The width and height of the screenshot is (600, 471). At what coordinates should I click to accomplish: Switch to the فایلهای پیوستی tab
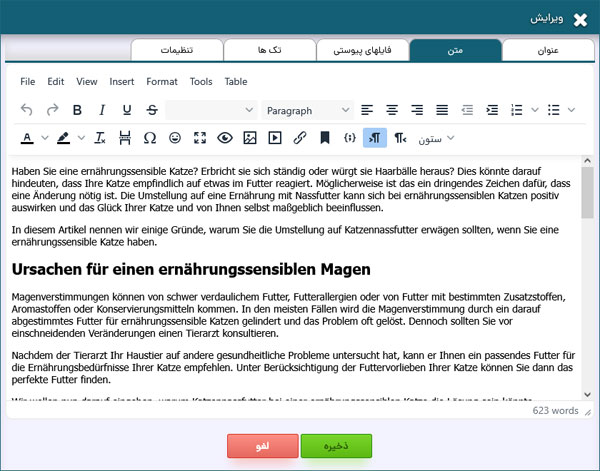point(362,50)
